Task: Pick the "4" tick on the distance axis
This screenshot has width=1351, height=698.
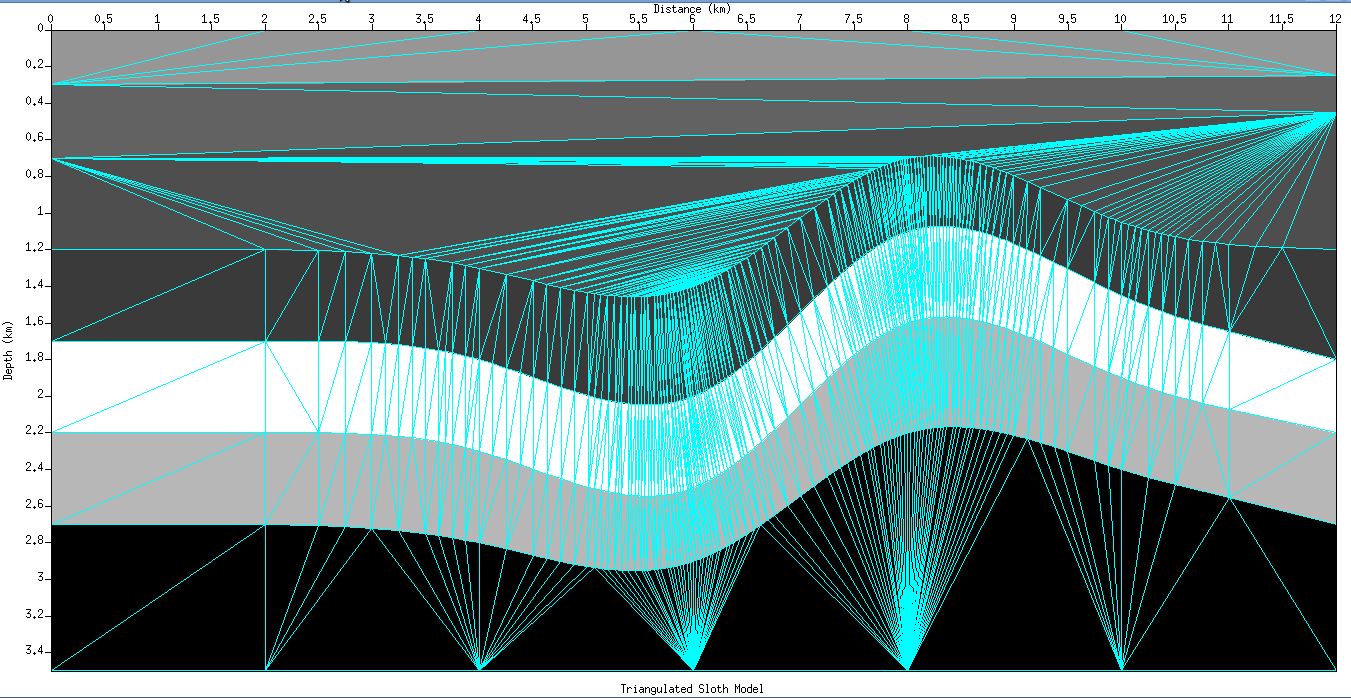Action: click(479, 19)
